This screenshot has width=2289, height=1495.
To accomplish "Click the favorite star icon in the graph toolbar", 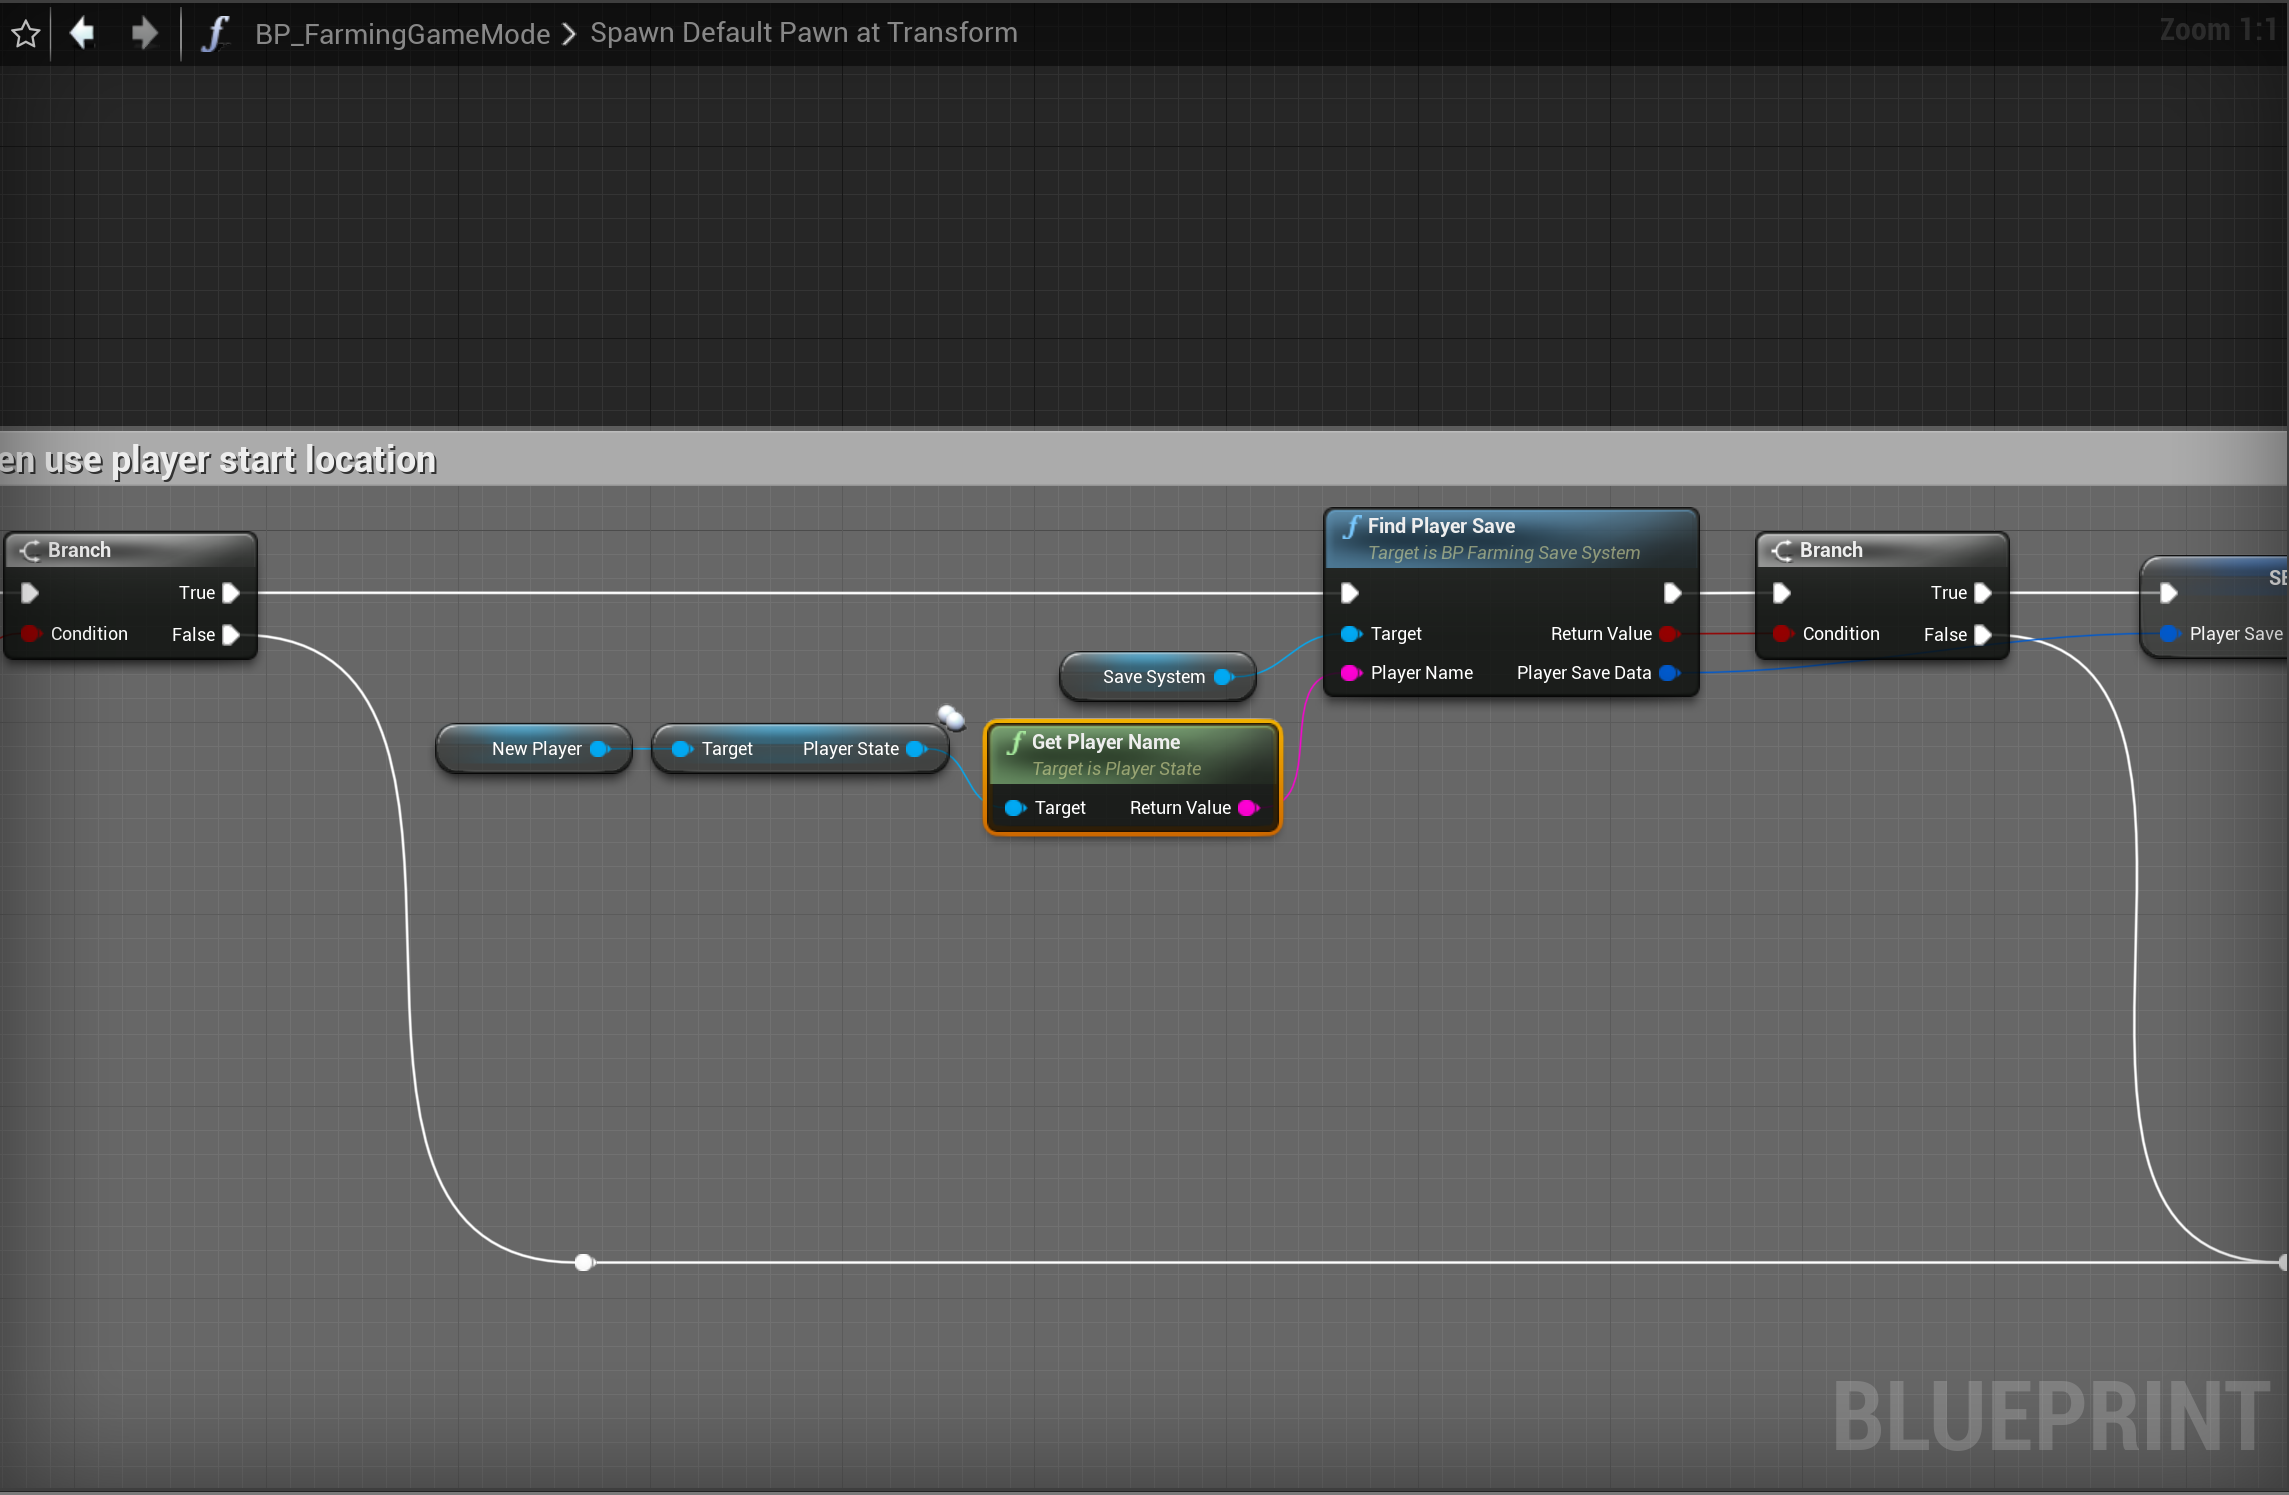I will point(26,33).
